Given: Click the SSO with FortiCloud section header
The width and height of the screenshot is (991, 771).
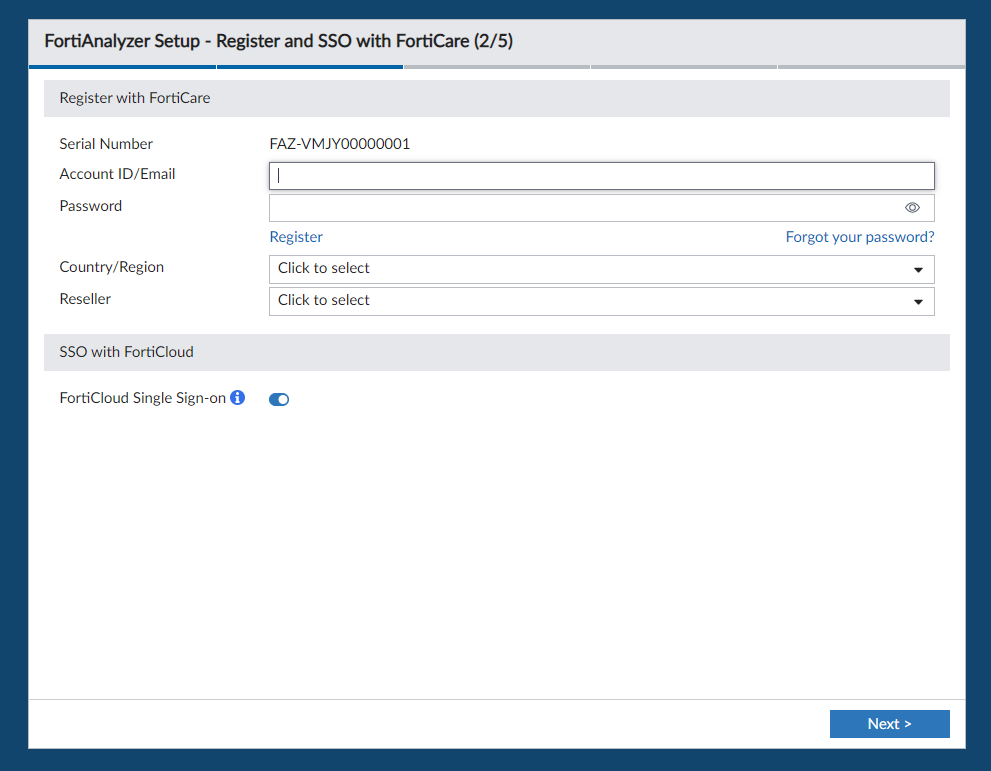Looking at the screenshot, I should coord(126,352).
